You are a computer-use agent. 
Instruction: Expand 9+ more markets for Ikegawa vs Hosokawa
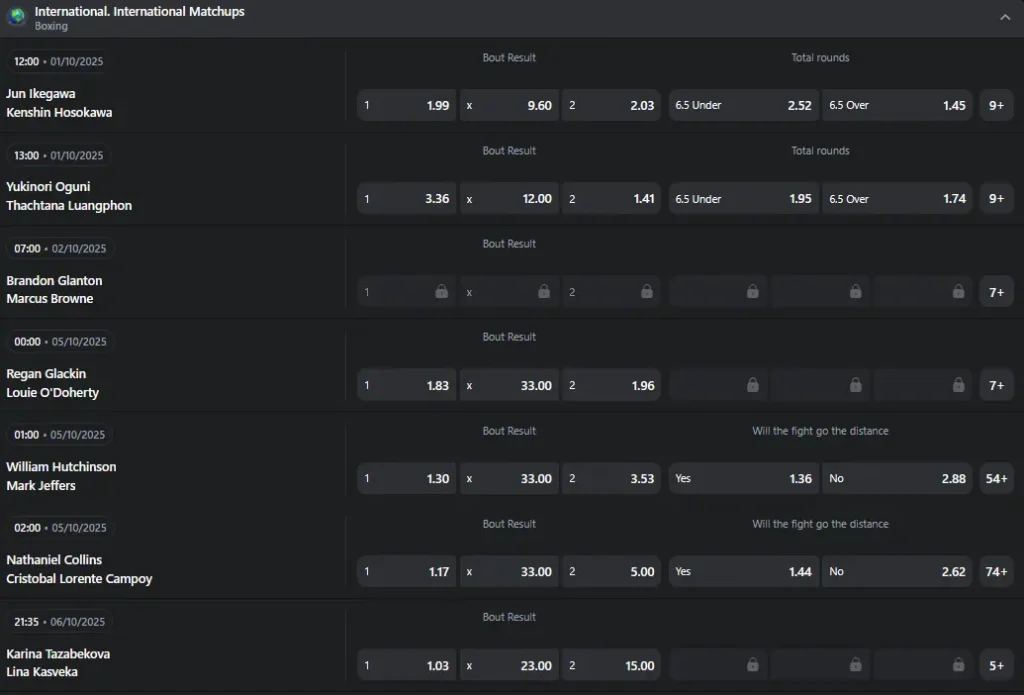996,105
